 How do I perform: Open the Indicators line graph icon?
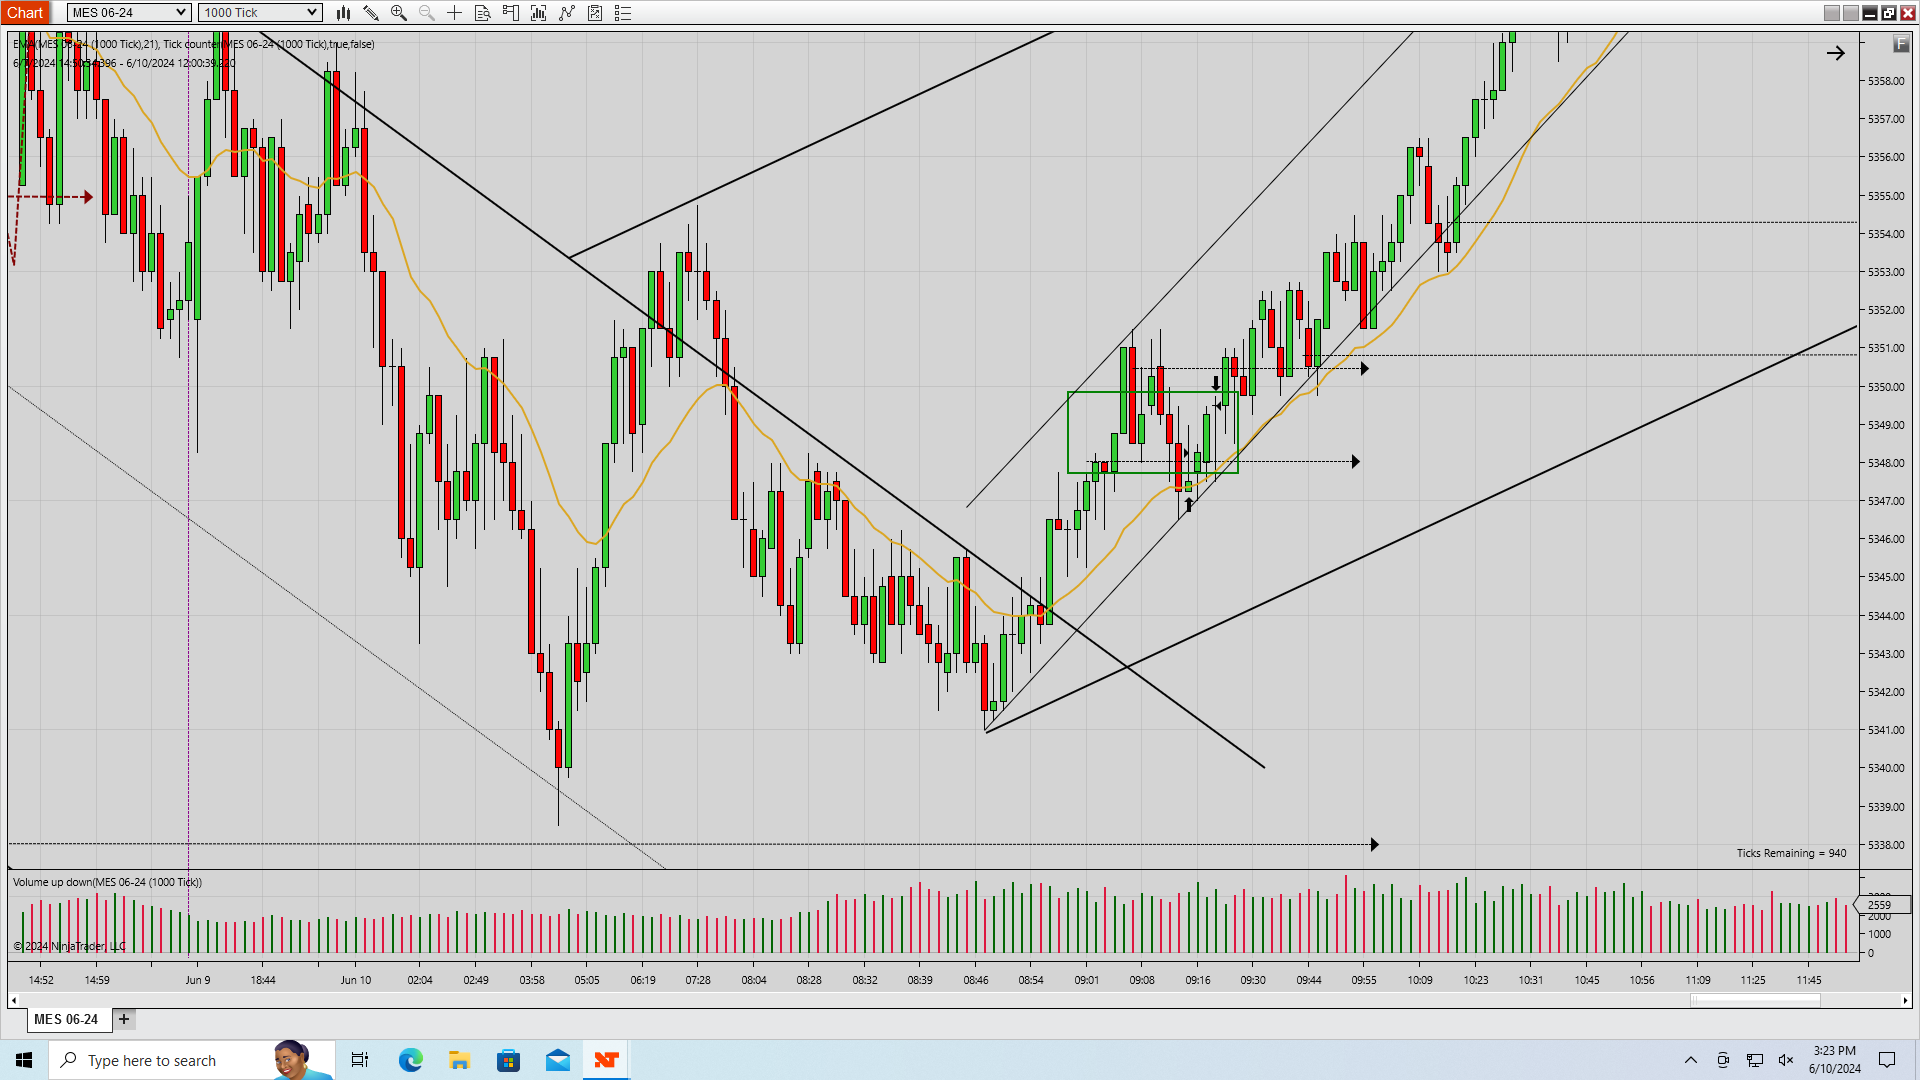[x=567, y=13]
